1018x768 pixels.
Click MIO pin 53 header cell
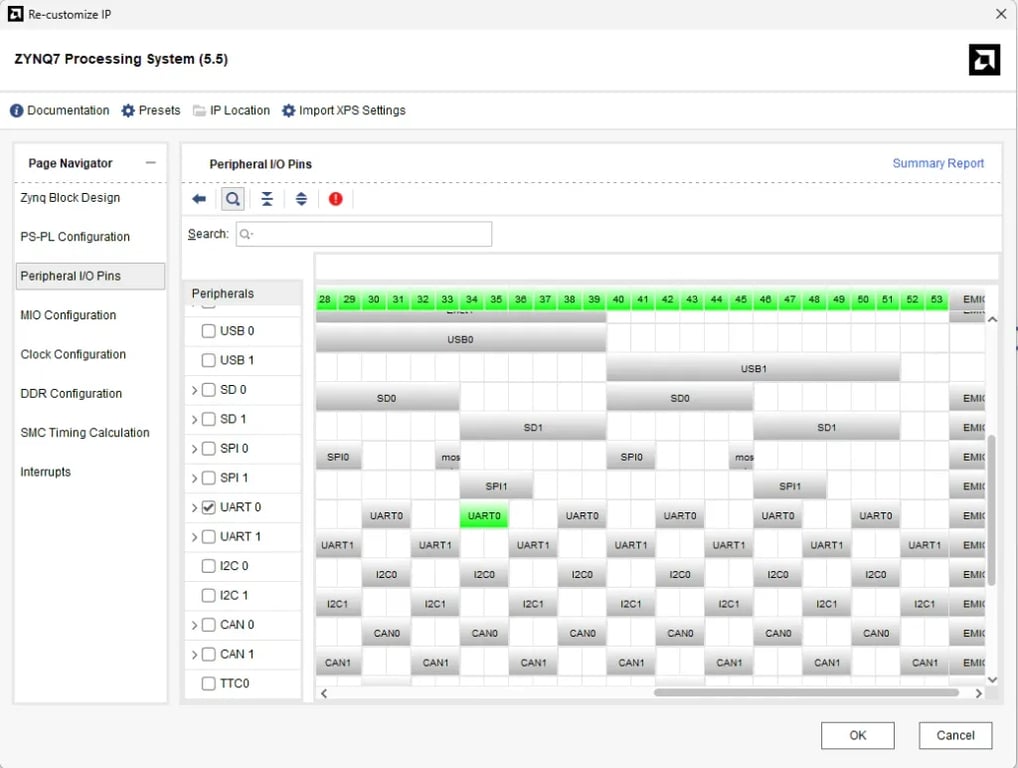coord(937,300)
